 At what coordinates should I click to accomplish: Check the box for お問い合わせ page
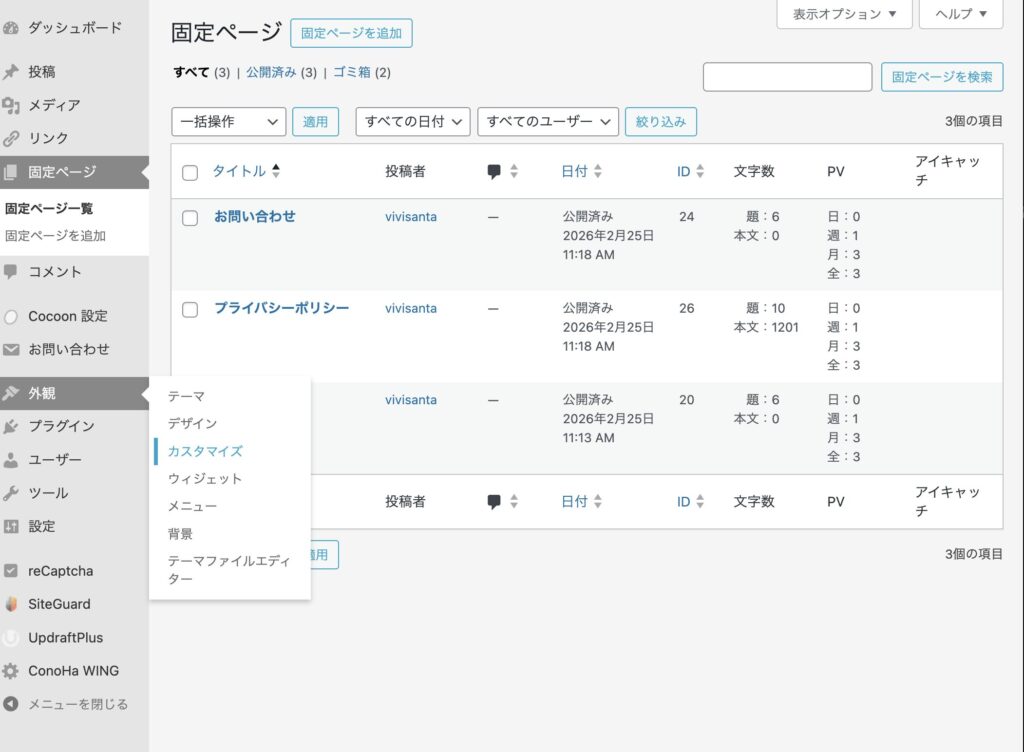(x=190, y=218)
